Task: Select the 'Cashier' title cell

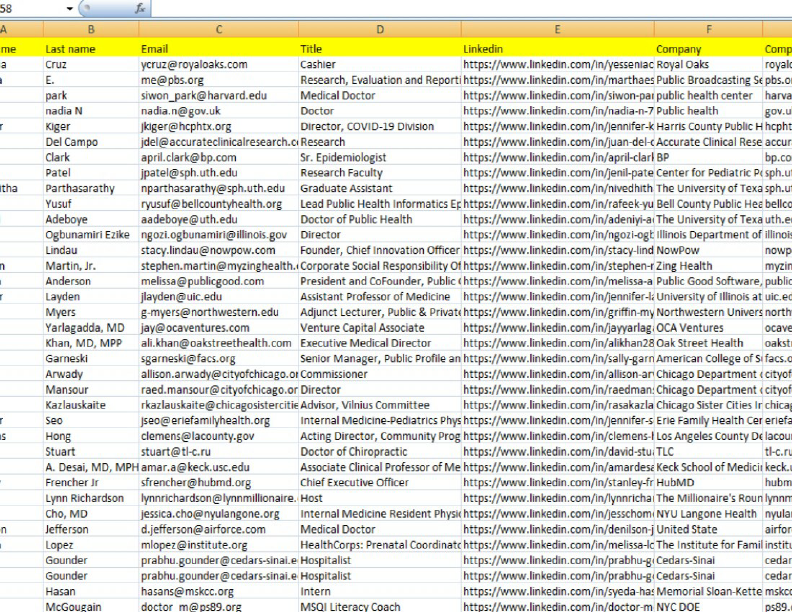Action: point(380,65)
